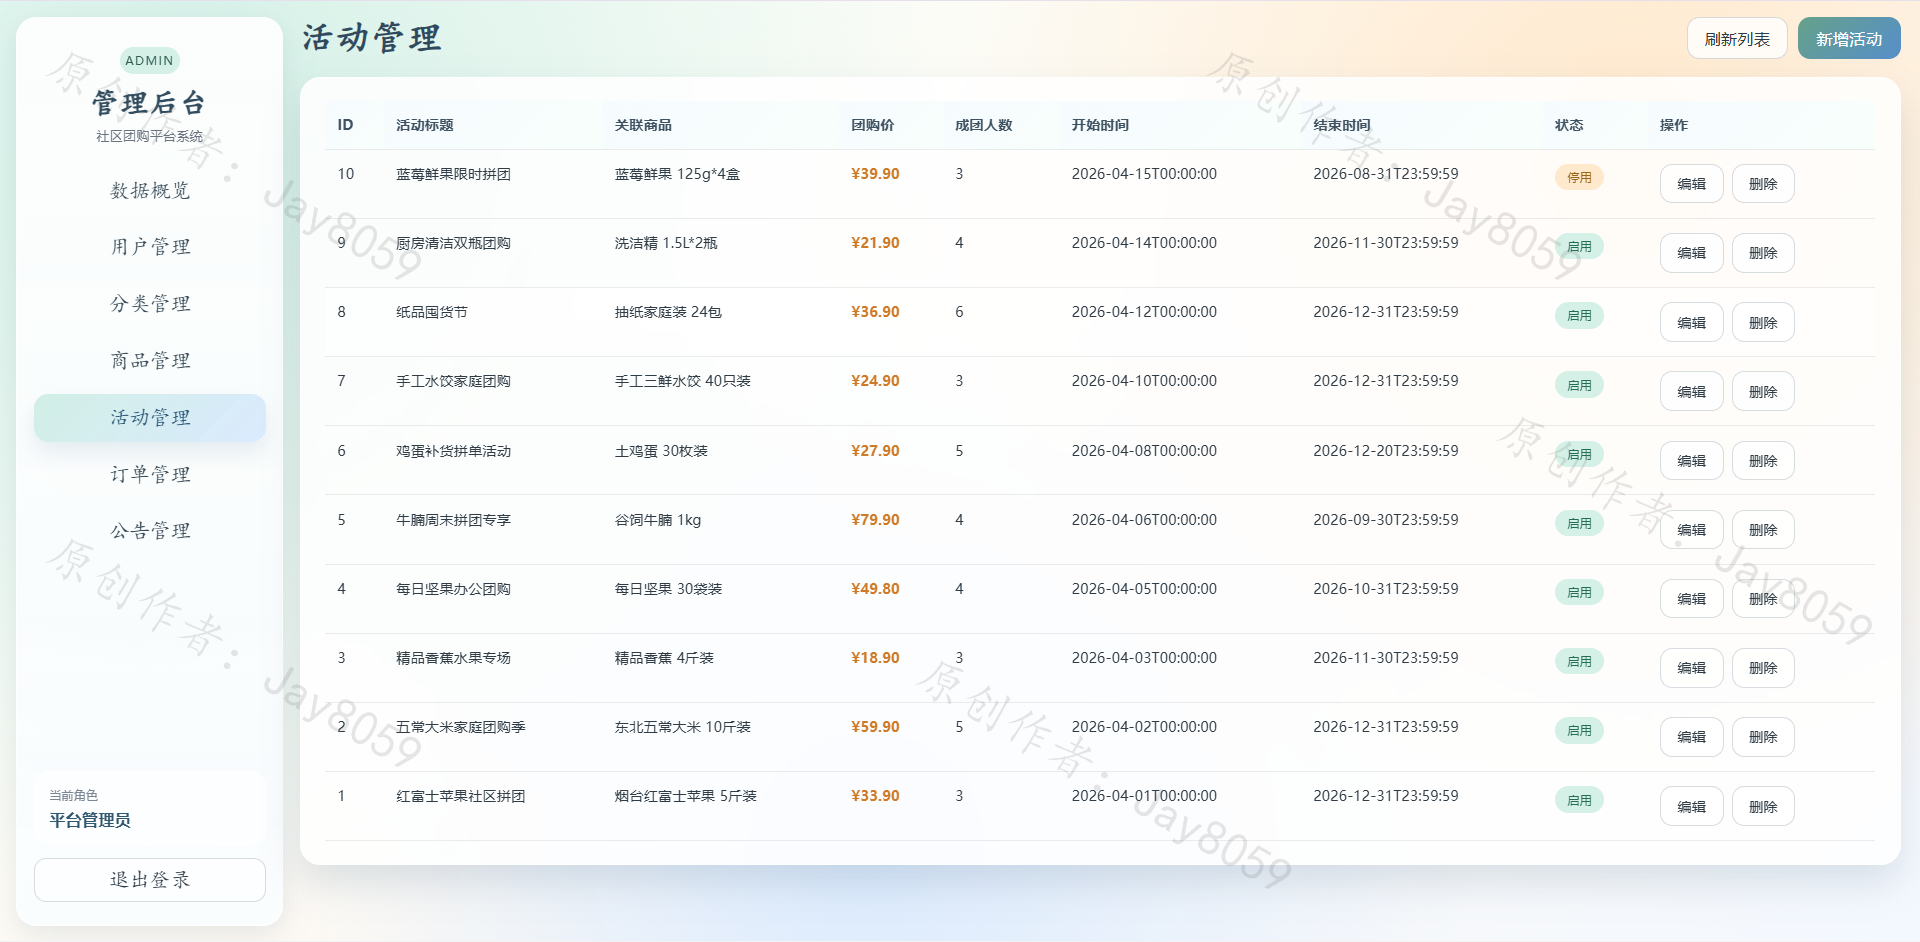Image resolution: width=1920 pixels, height=942 pixels.
Task: Click the ADMIN badge in sidebar
Action: coord(149,60)
